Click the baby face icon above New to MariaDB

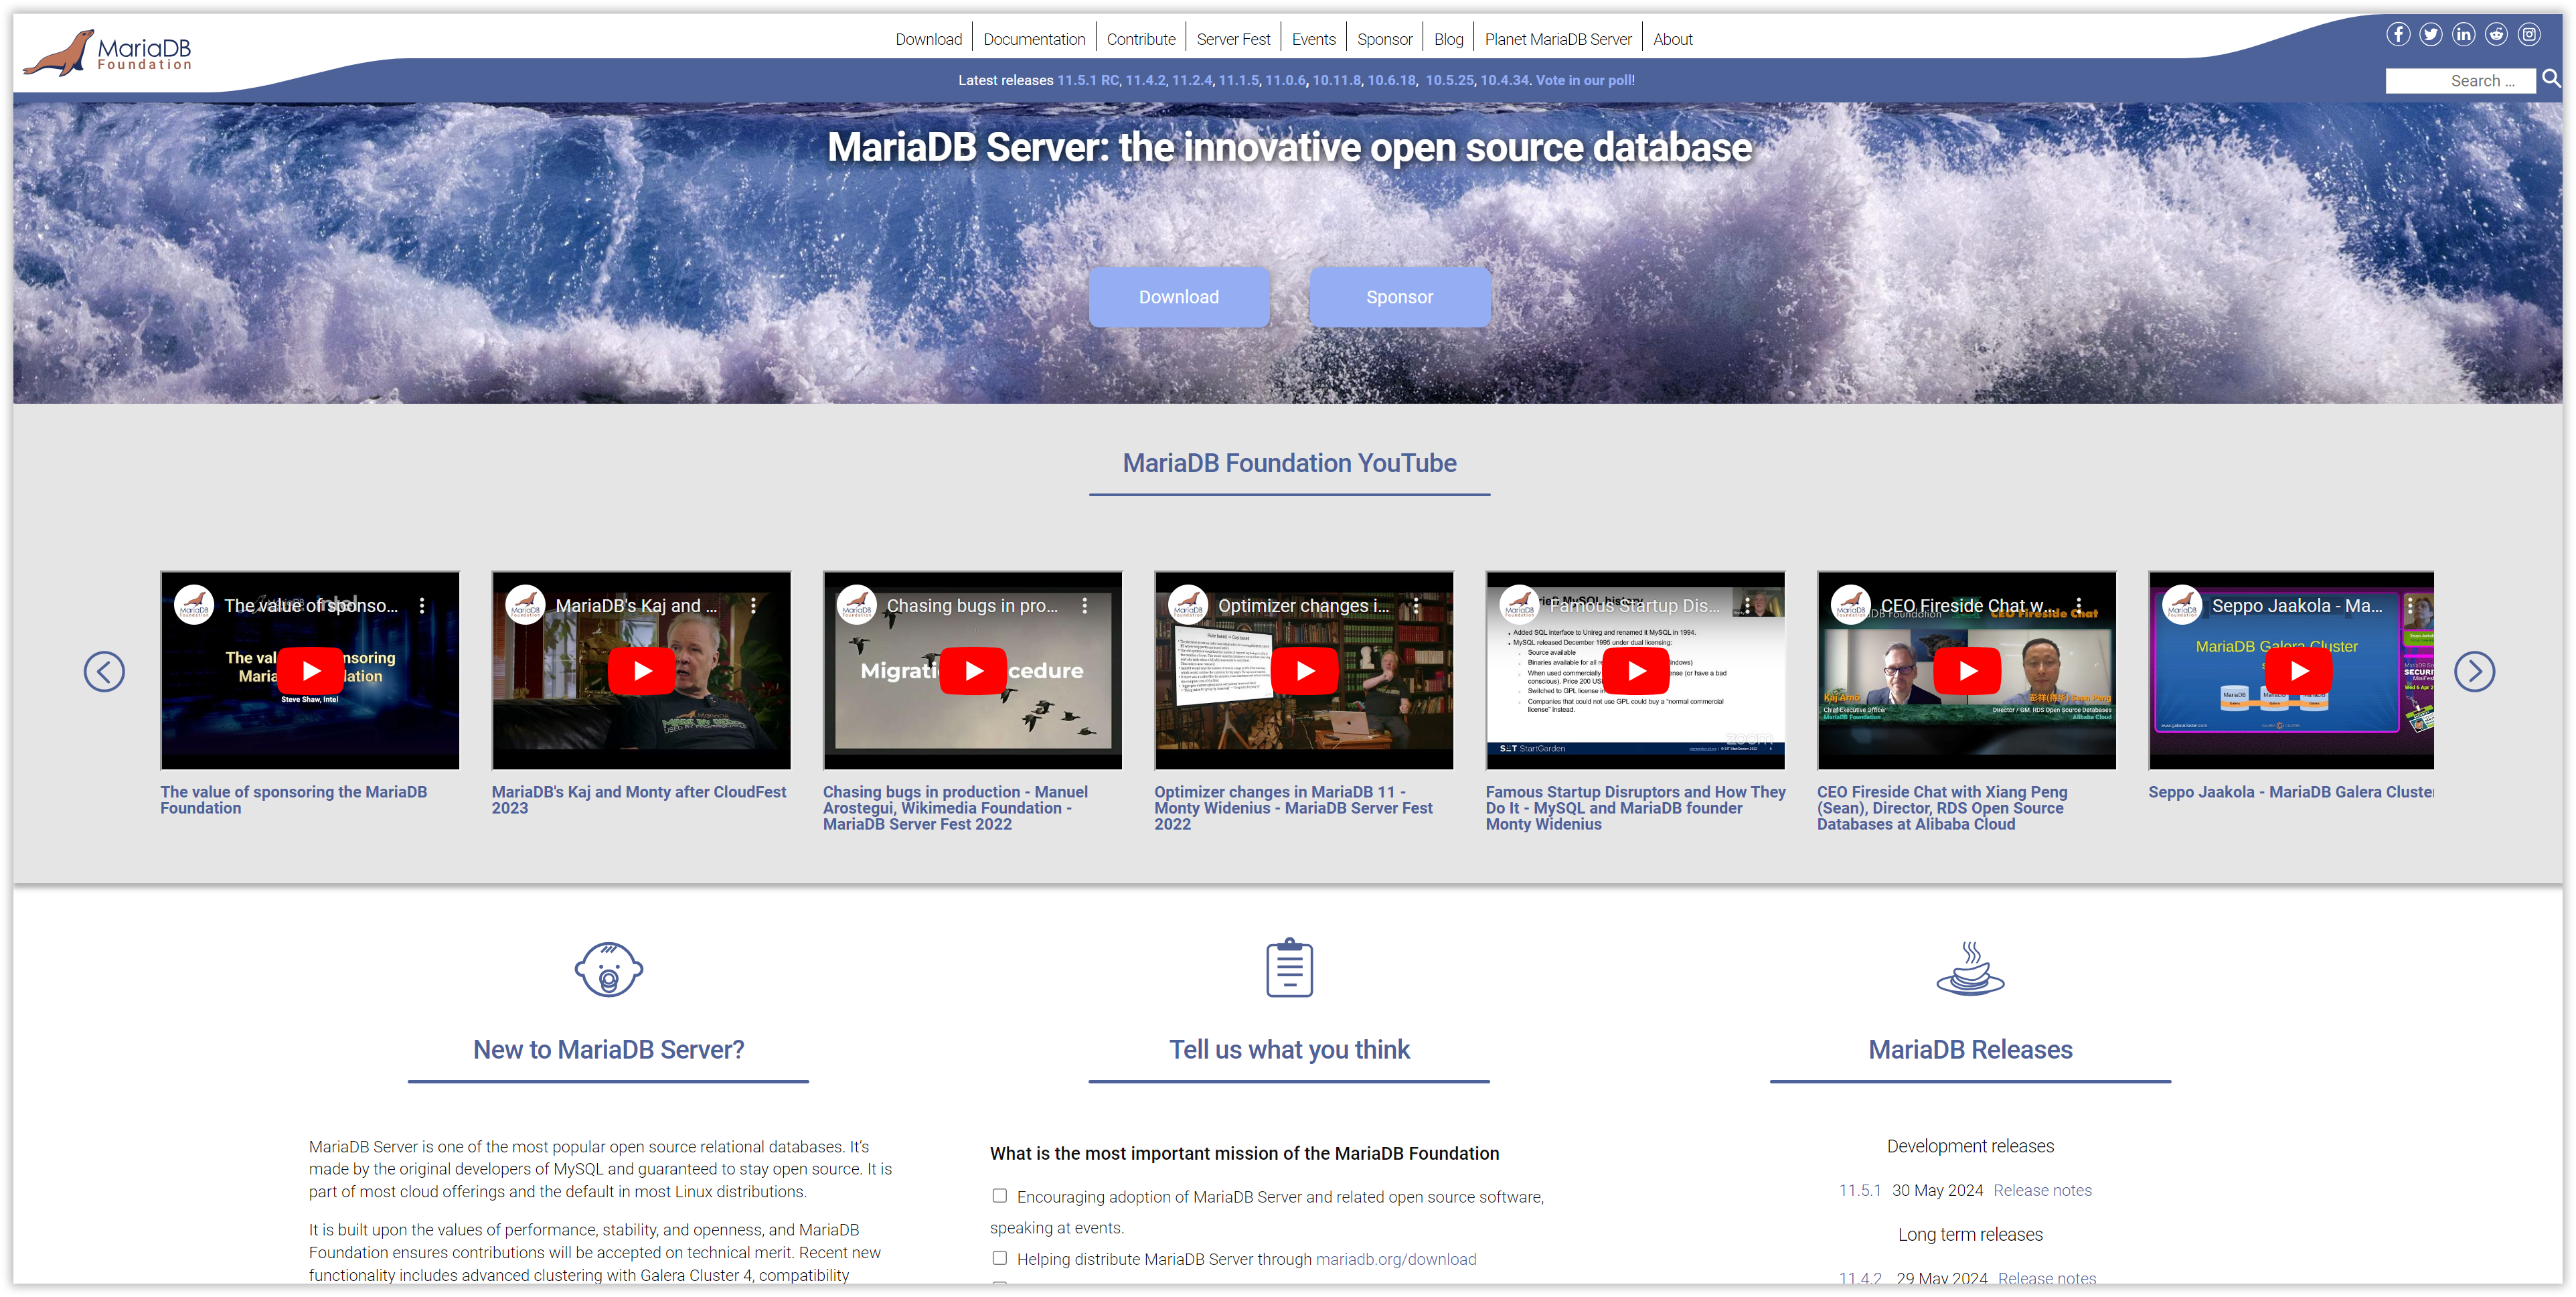[x=608, y=968]
